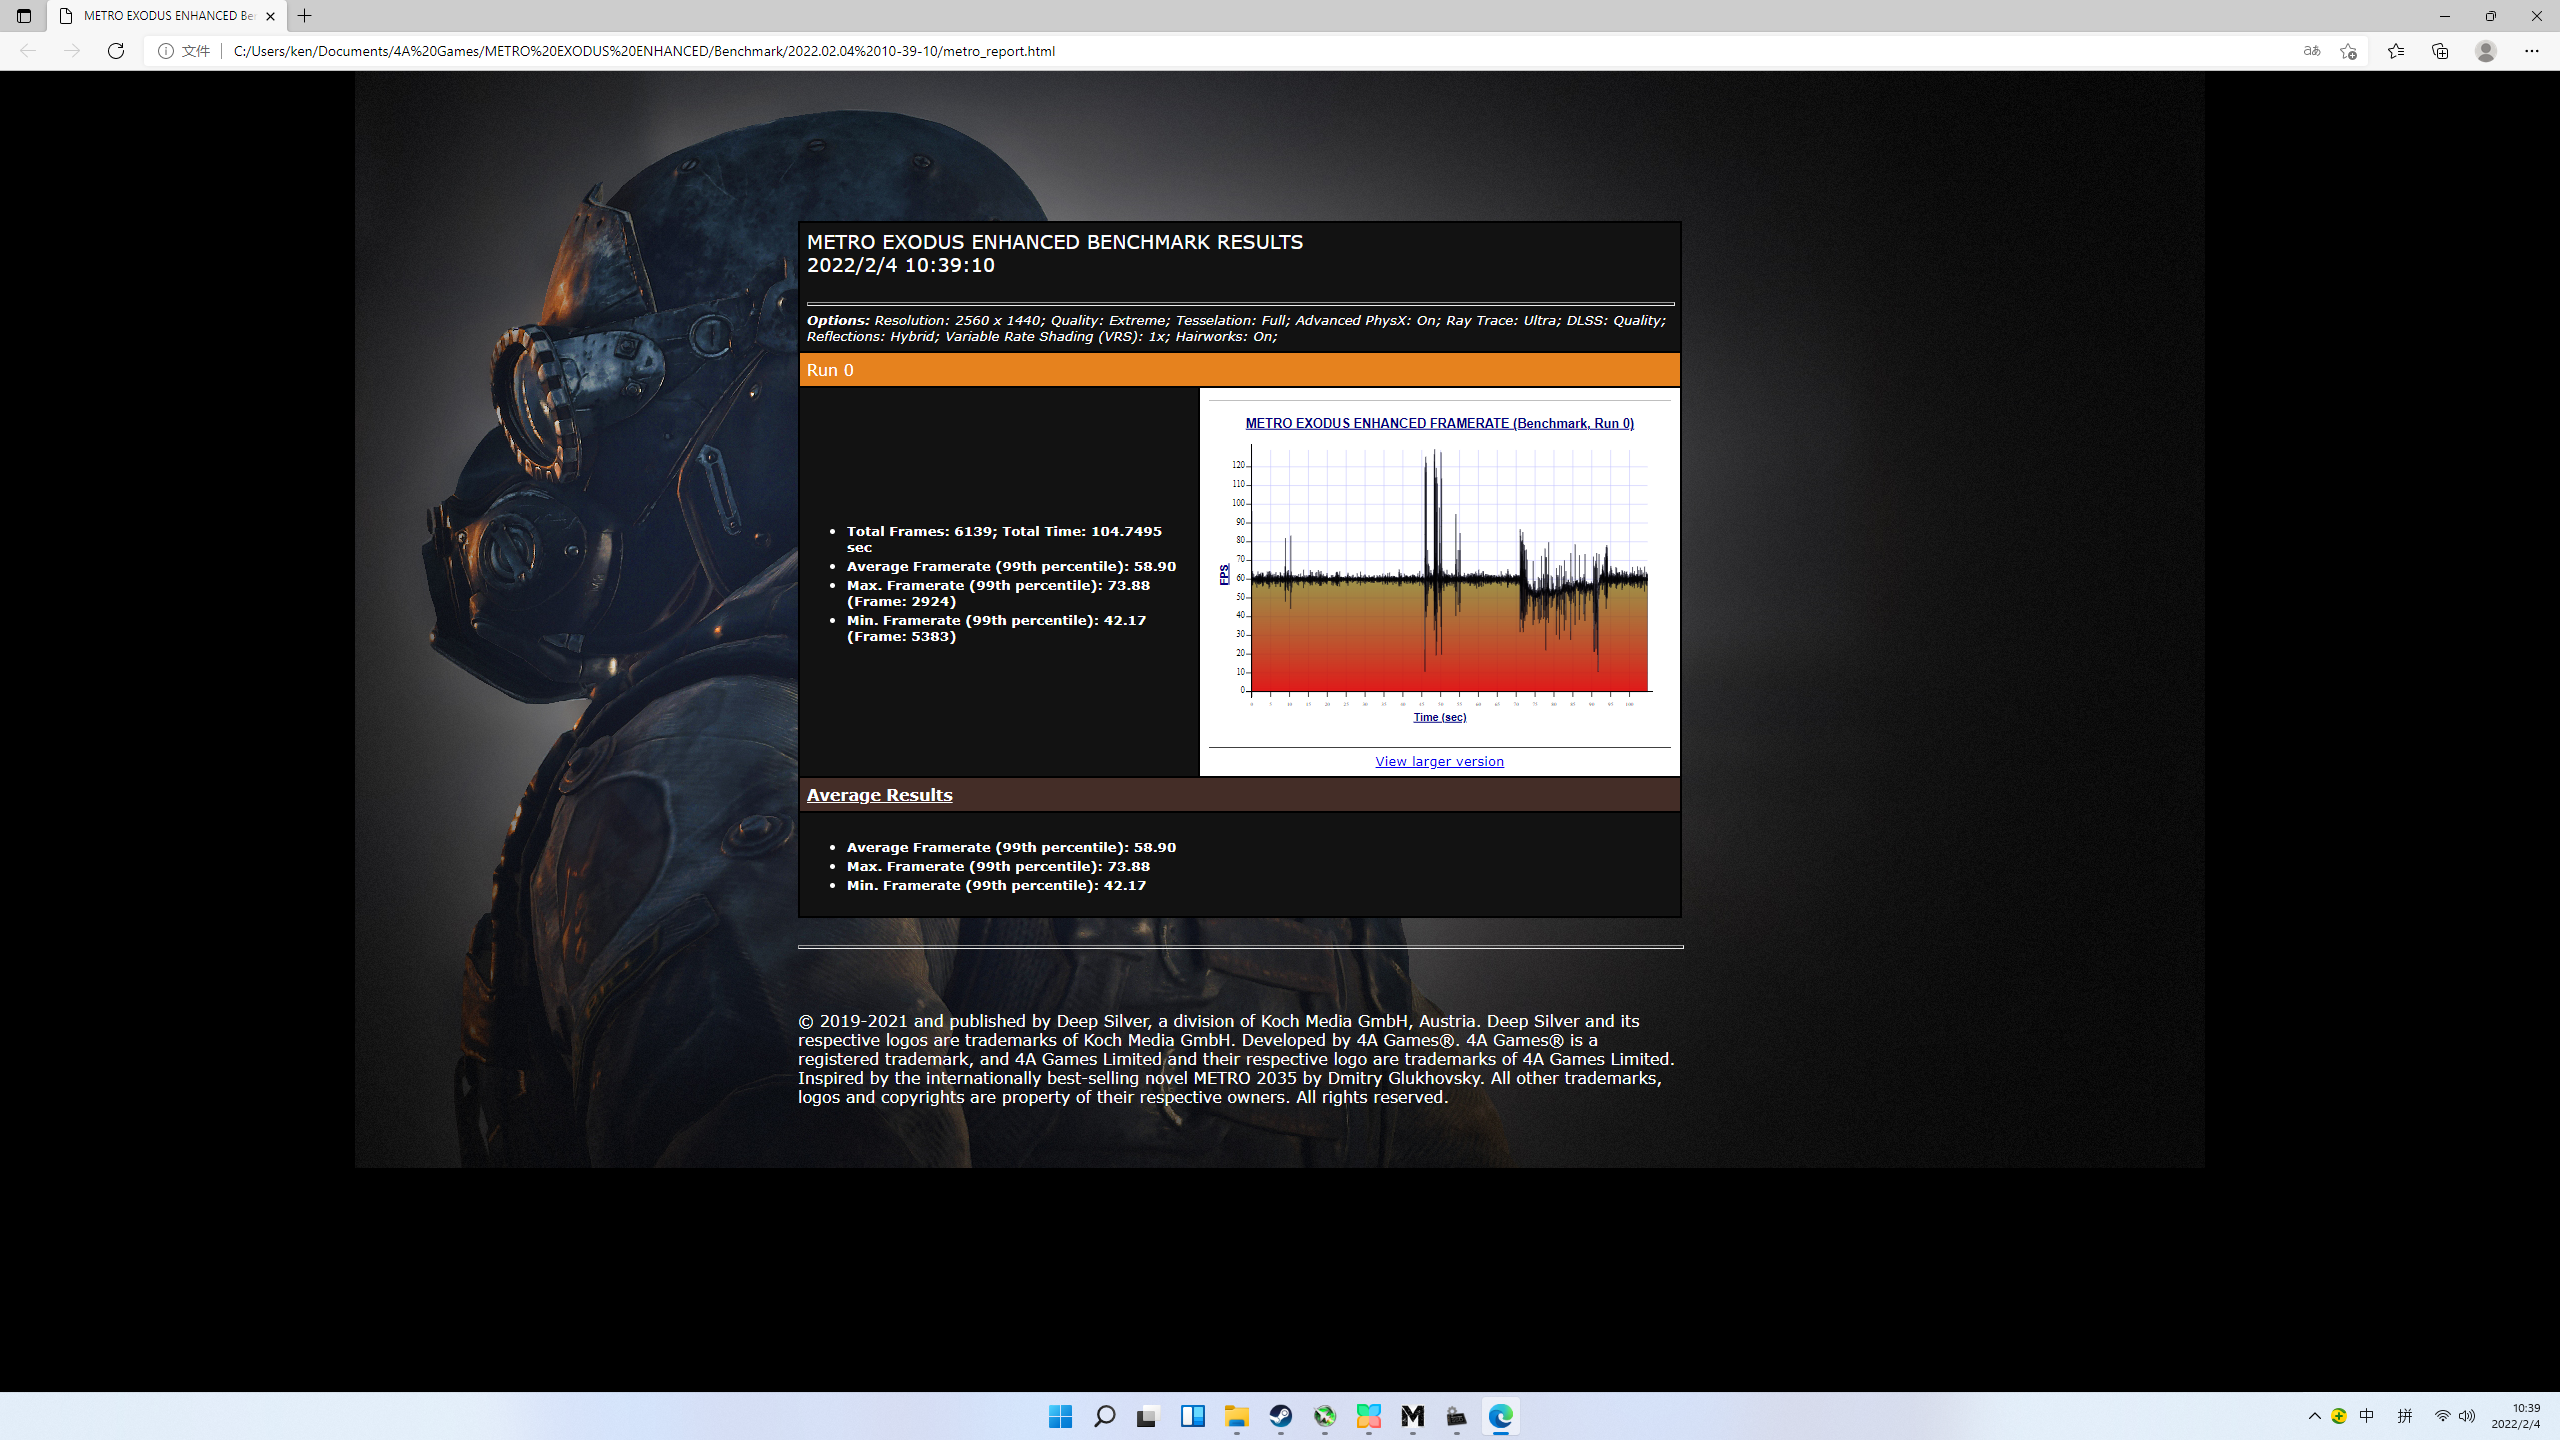The image size is (2560, 1440).
Task: Click the Metro Exodus M taskbar icon
Action: (x=1412, y=1416)
